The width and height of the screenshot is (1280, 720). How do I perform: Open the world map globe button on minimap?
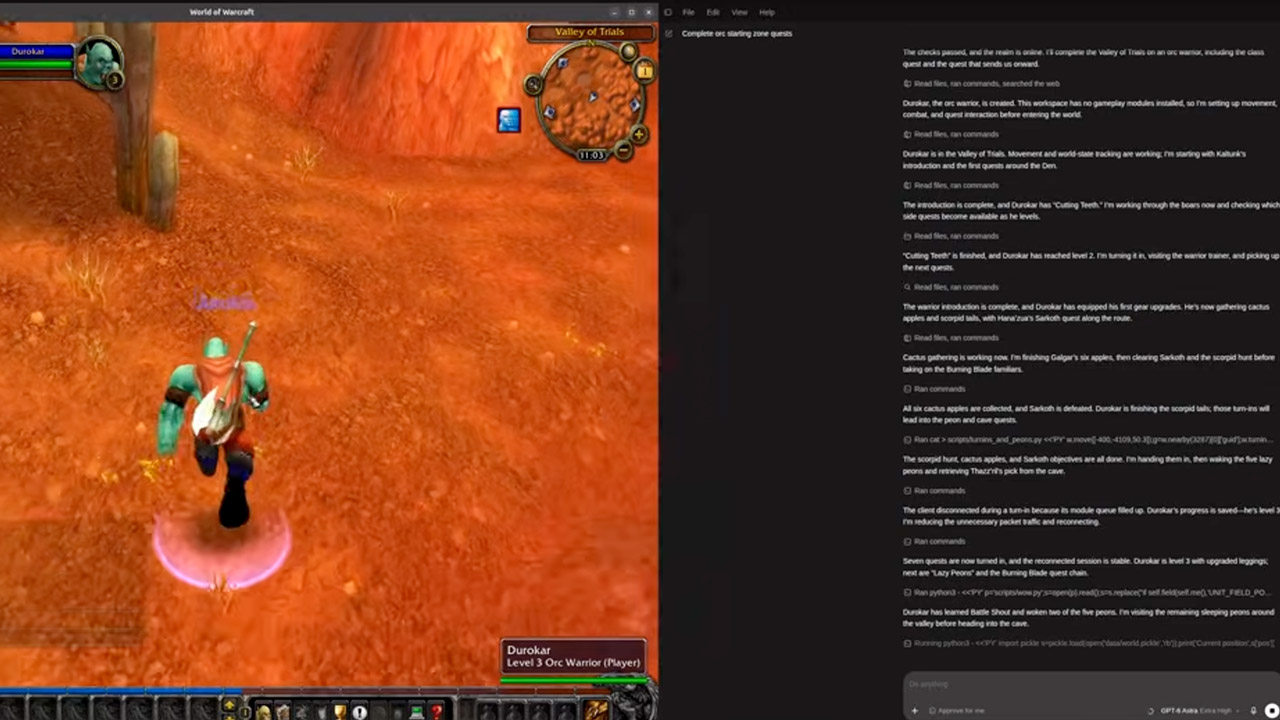click(x=628, y=51)
